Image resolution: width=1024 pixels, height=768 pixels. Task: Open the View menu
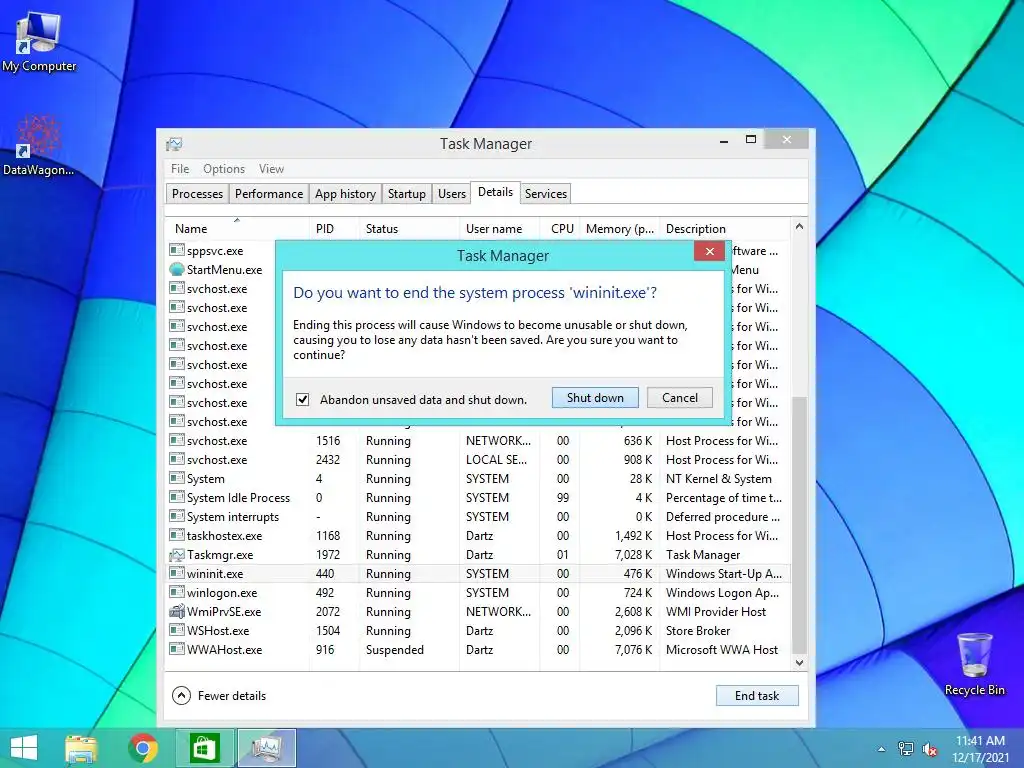[x=271, y=168]
